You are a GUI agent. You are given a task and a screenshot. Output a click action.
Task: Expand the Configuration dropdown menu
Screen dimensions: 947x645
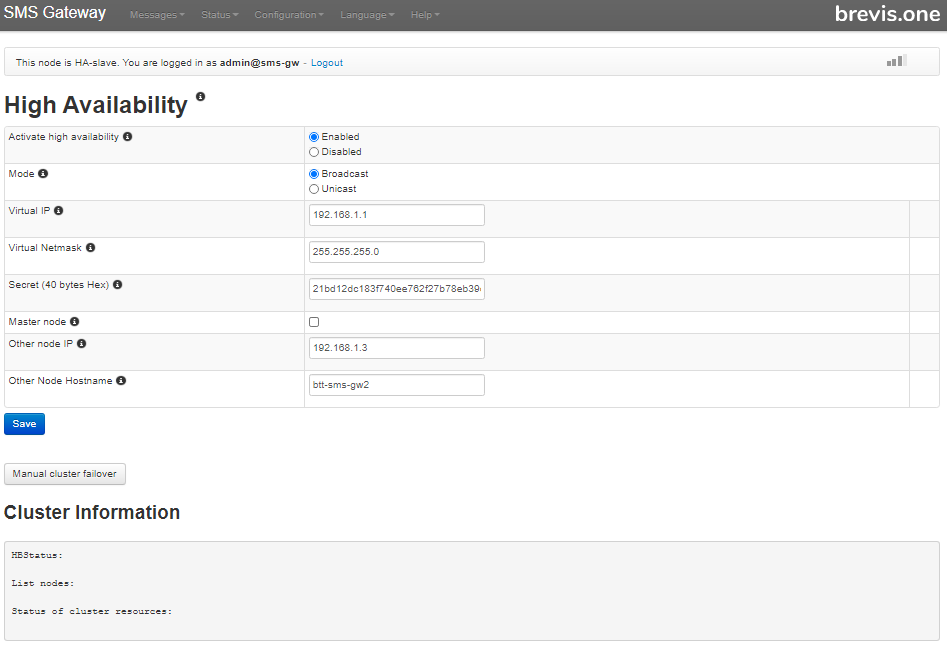pos(289,14)
